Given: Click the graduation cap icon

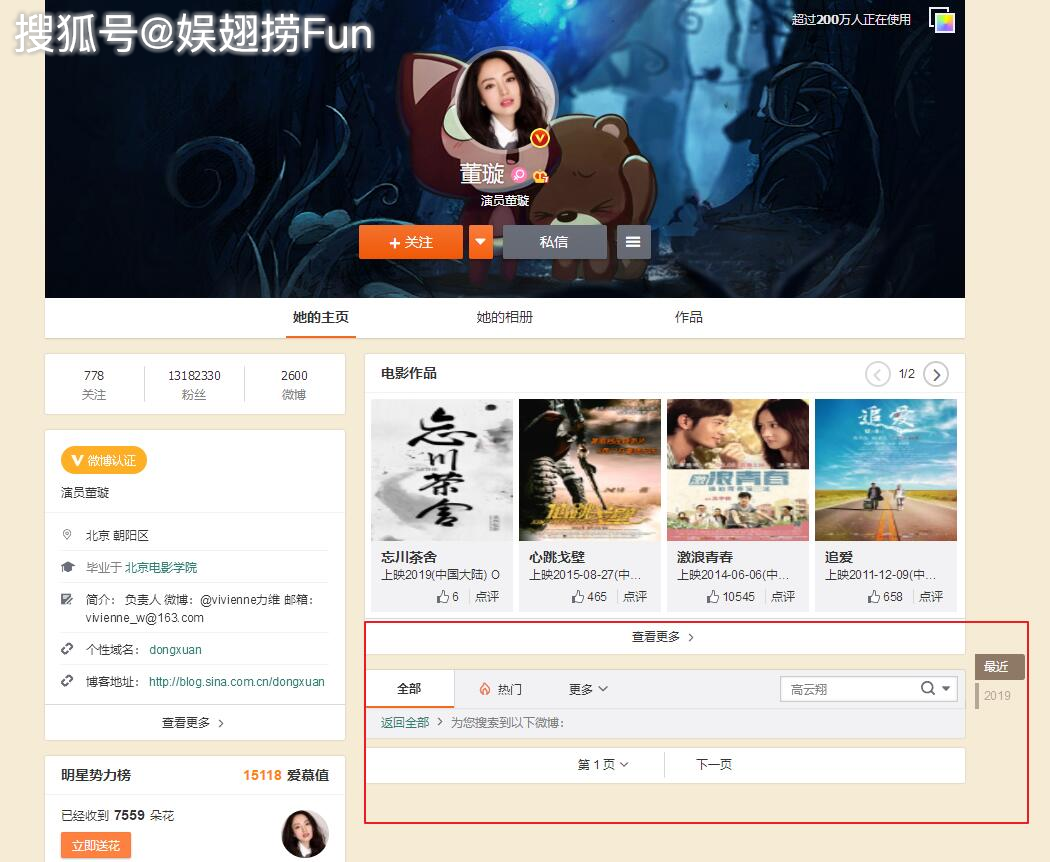Looking at the screenshot, I should pyautogui.click(x=67, y=567).
